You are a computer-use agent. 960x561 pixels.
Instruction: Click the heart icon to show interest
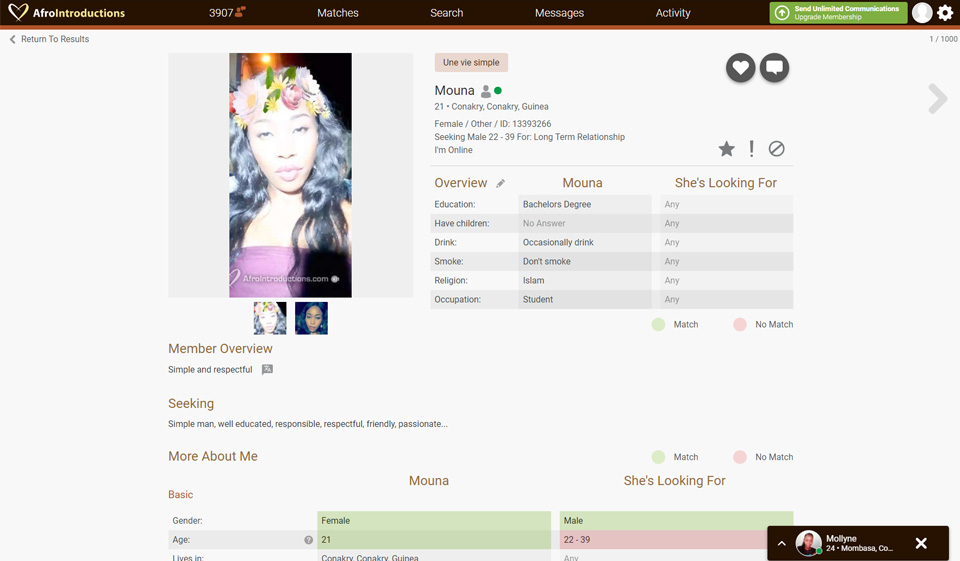click(740, 68)
